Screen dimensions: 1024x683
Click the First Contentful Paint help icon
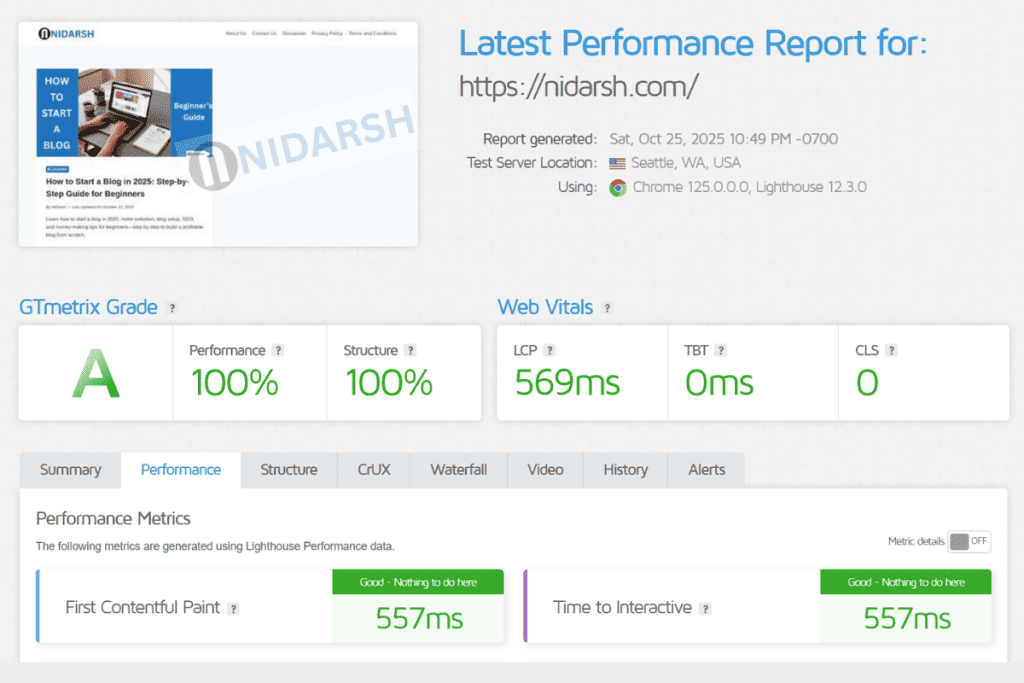(233, 608)
